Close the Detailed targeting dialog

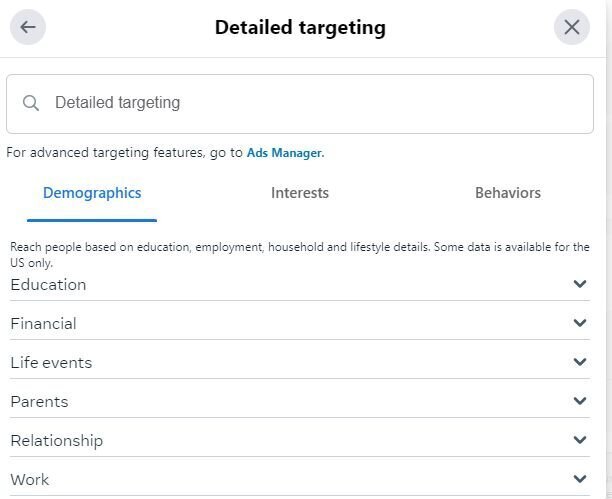coord(571,27)
